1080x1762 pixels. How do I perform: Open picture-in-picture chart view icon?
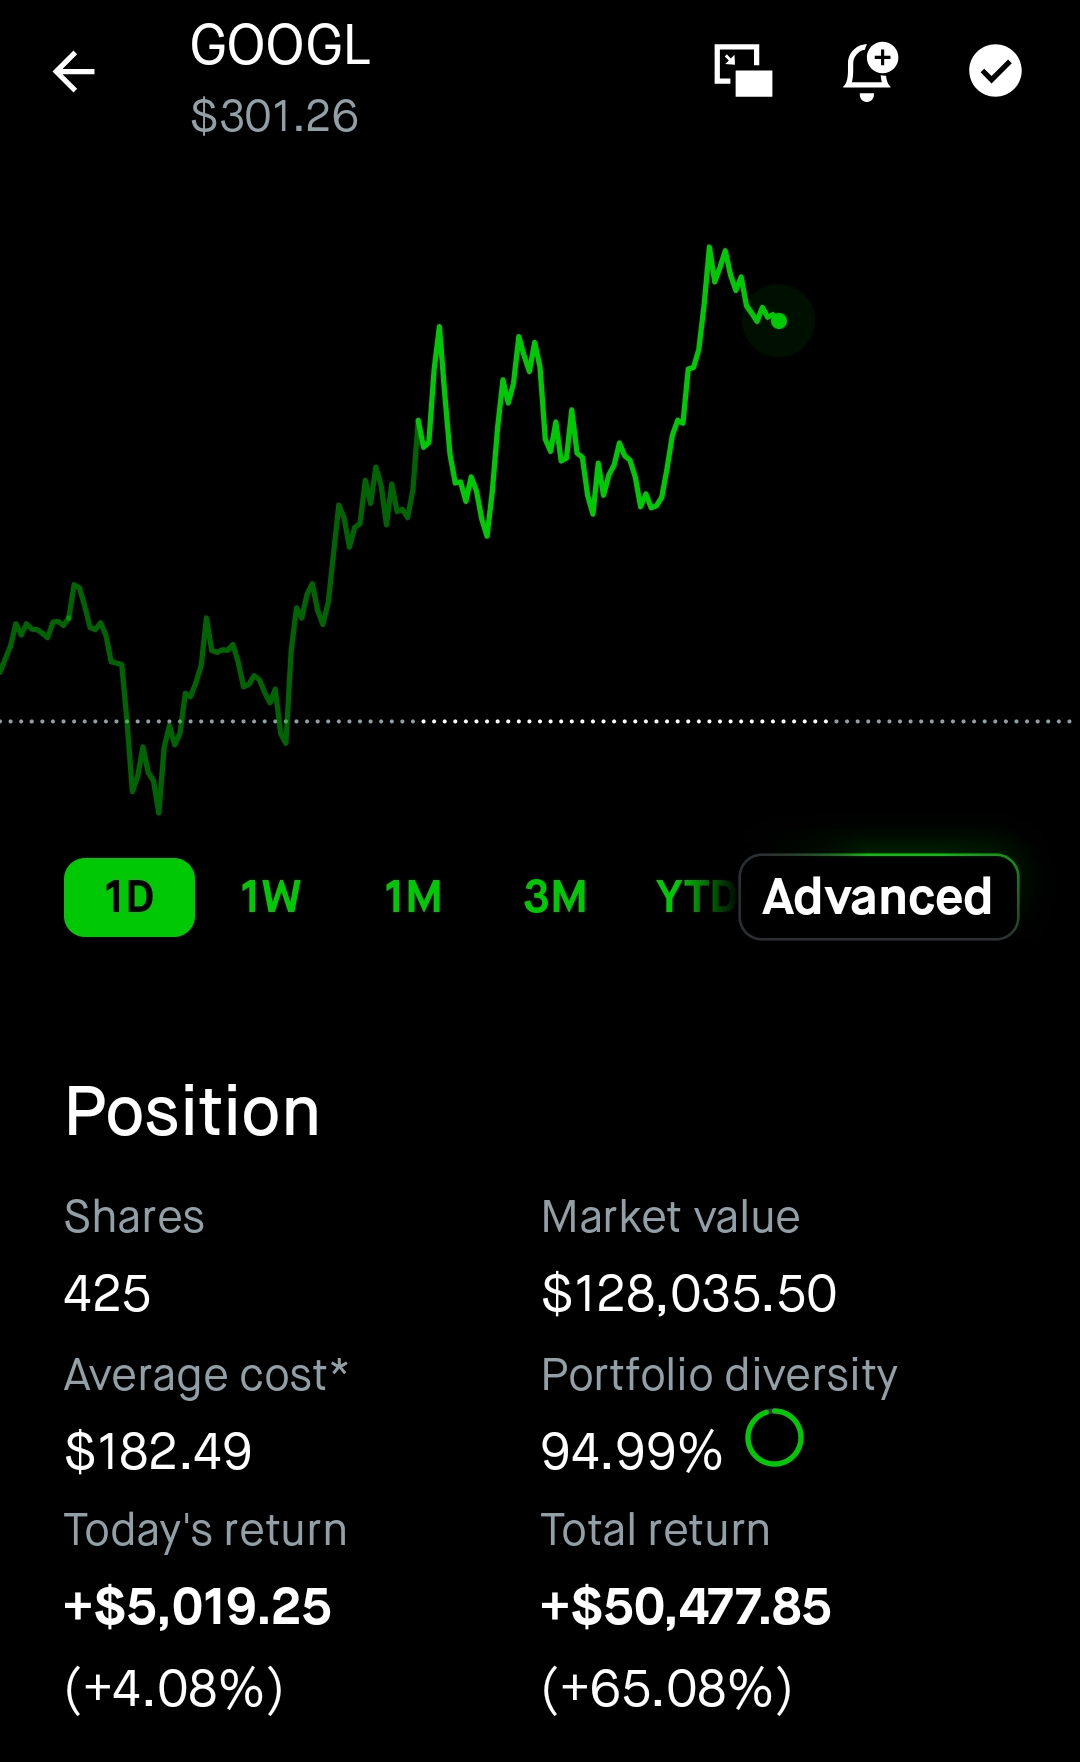coord(743,71)
